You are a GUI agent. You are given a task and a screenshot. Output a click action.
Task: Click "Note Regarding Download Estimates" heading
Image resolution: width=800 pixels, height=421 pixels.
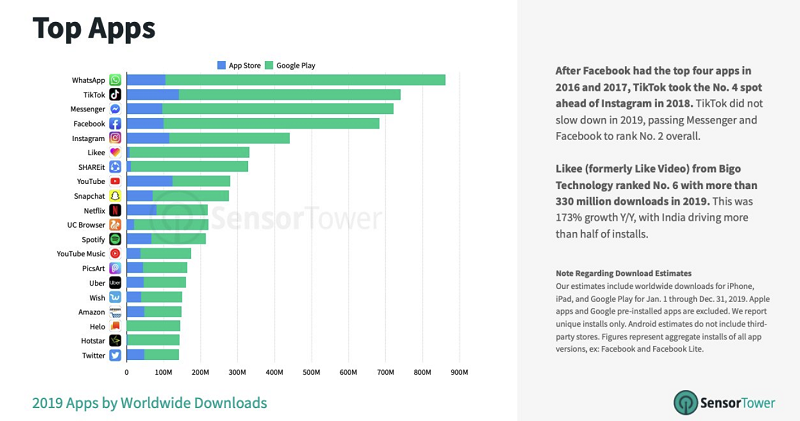coord(623,273)
